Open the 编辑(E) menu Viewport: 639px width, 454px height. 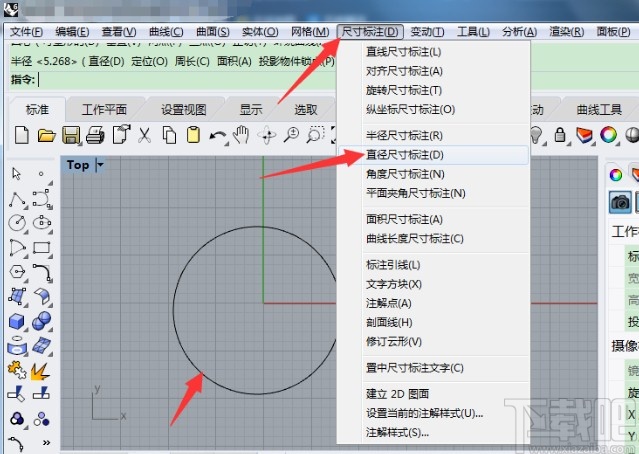[72, 32]
